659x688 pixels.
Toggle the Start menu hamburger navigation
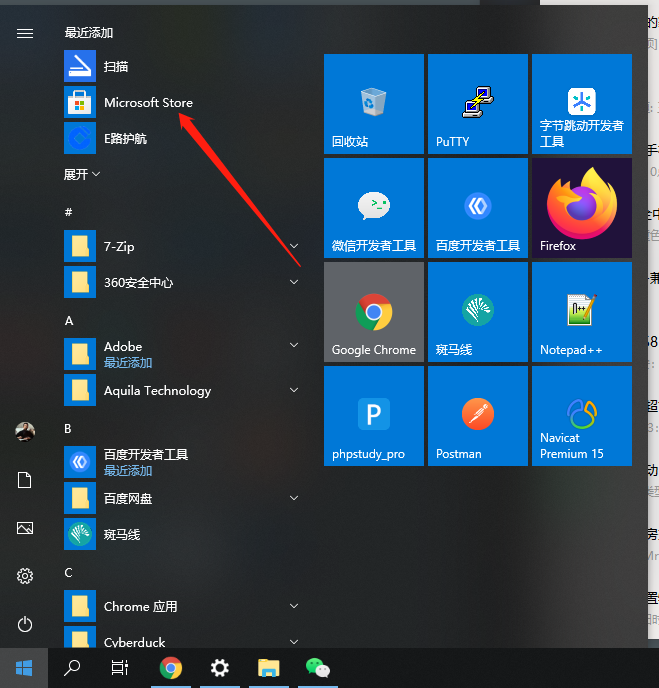(25, 33)
